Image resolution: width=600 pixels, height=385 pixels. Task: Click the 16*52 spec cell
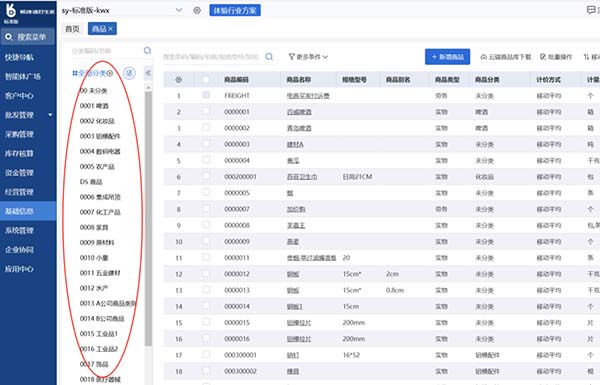pos(351,355)
